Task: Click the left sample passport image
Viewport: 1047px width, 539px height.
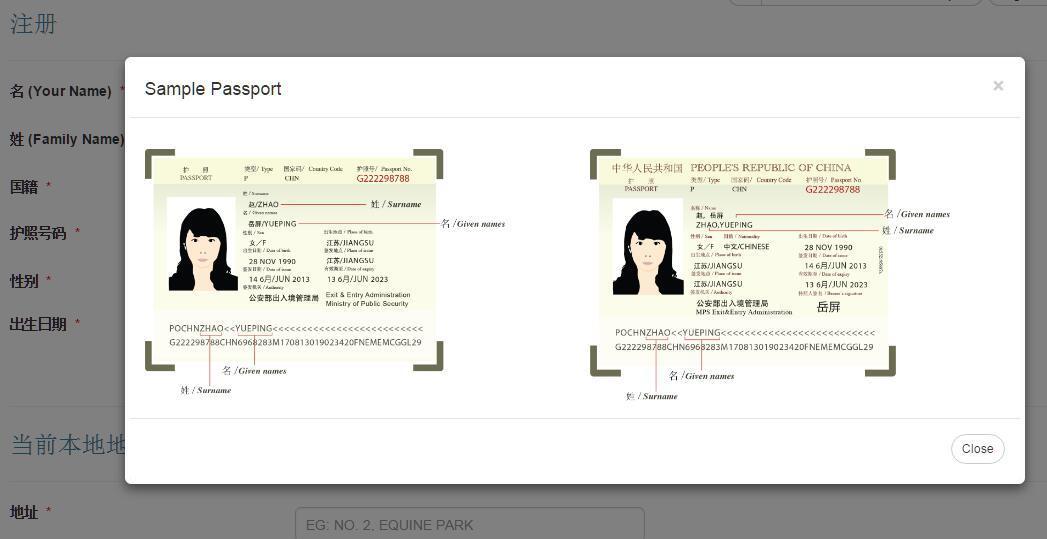Action: pyautogui.click(x=294, y=260)
